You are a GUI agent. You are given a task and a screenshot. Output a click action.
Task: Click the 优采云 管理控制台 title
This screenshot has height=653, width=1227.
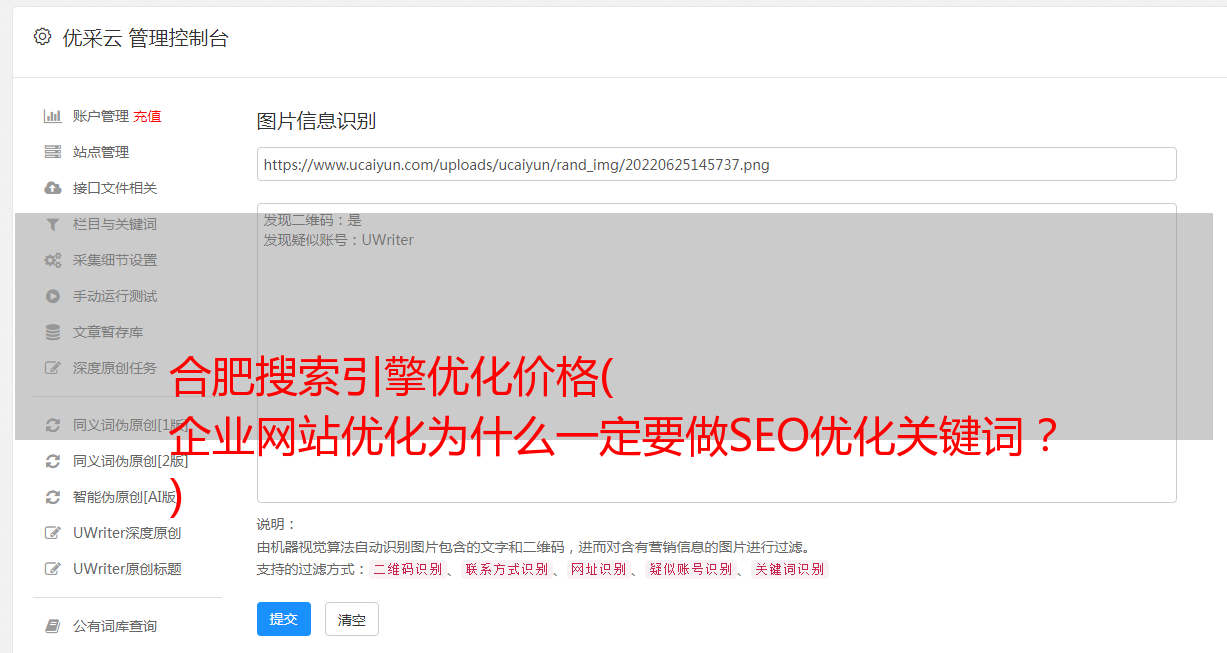145,38
